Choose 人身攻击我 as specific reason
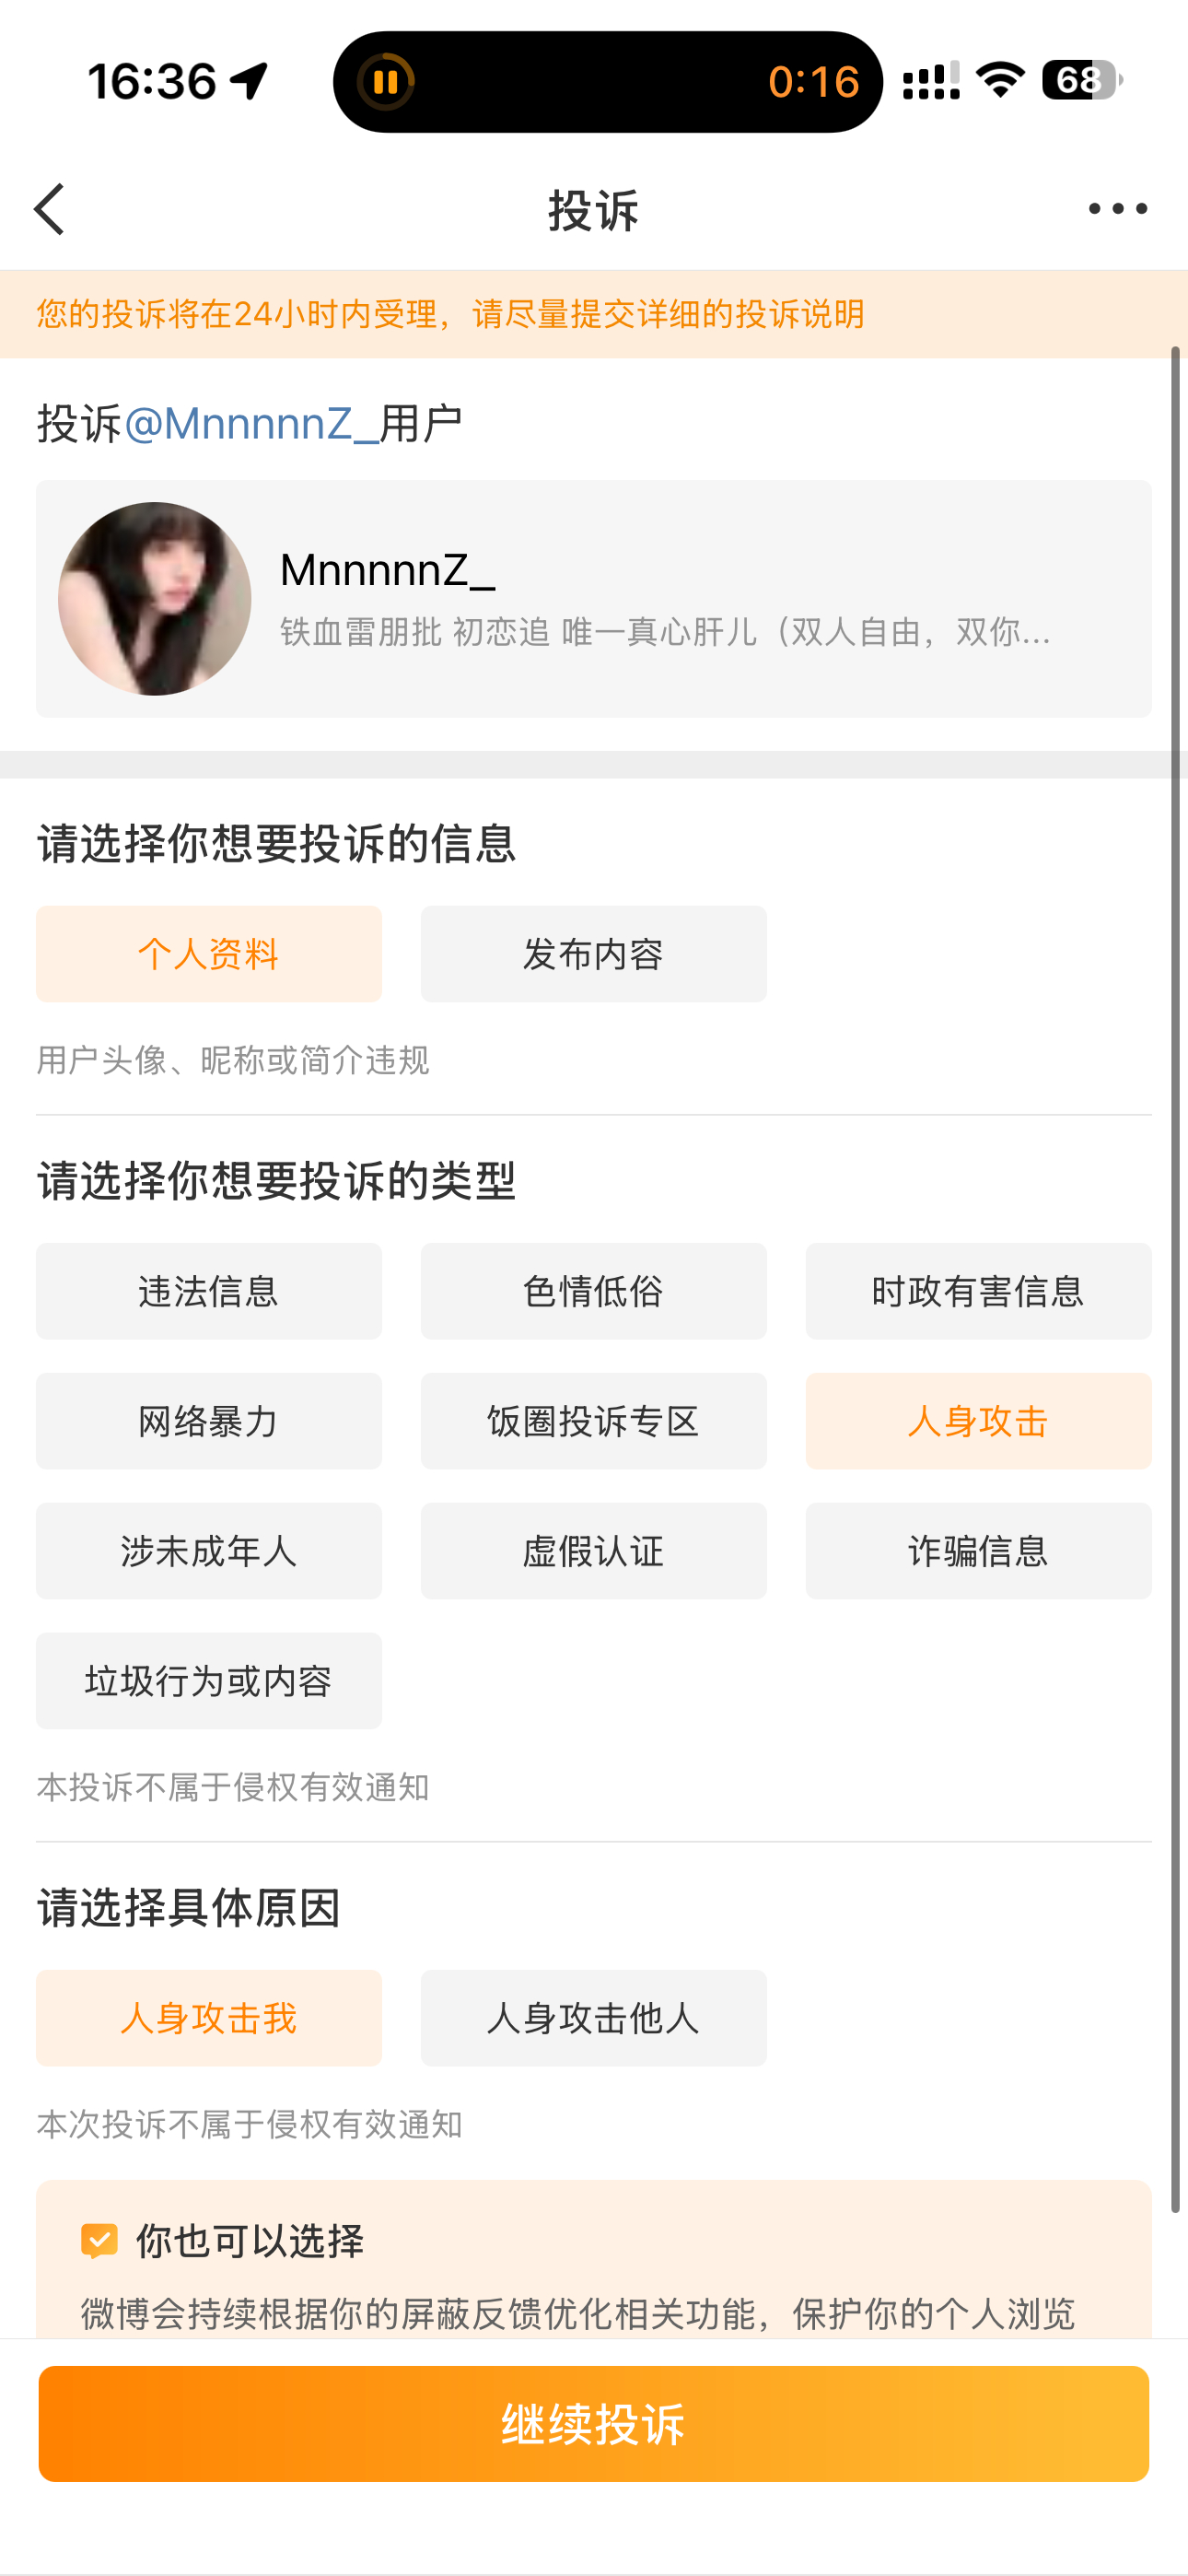Screen dimensions: 1188x2576 coord(209,2018)
